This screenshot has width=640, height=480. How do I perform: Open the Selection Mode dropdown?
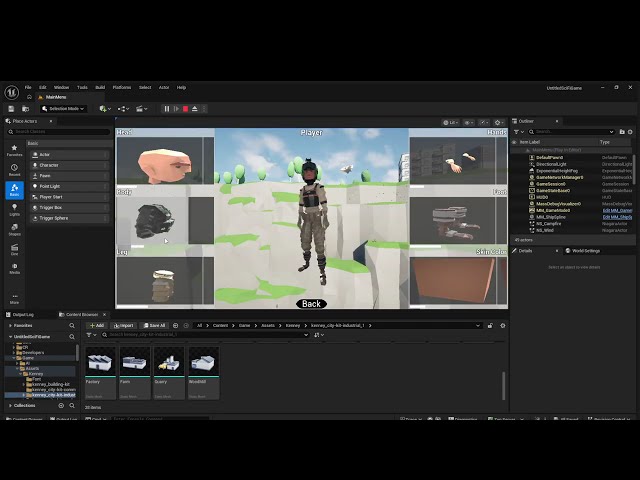(63, 109)
